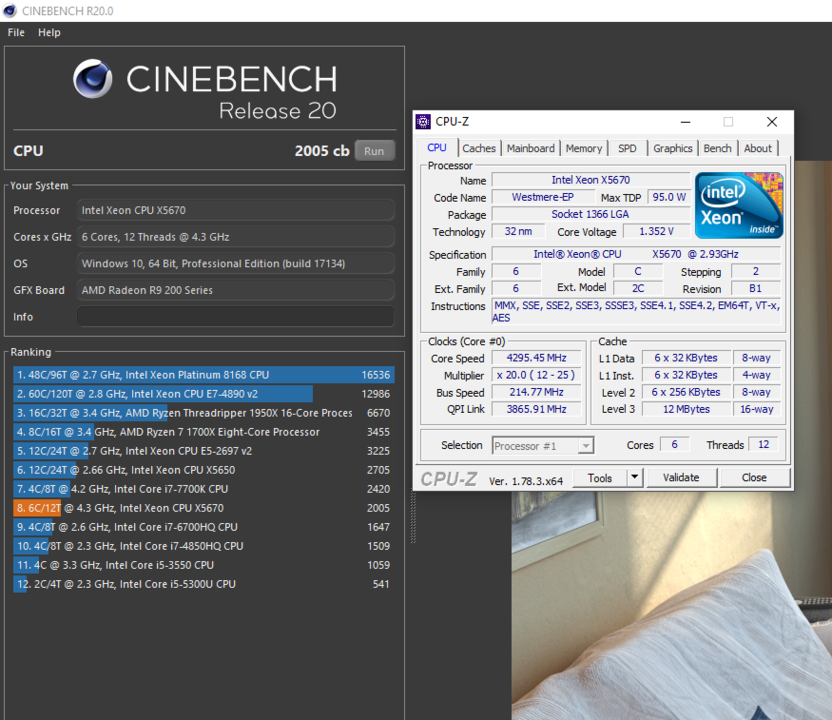Click the 2005 cb score value

pyautogui.click(x=322, y=151)
